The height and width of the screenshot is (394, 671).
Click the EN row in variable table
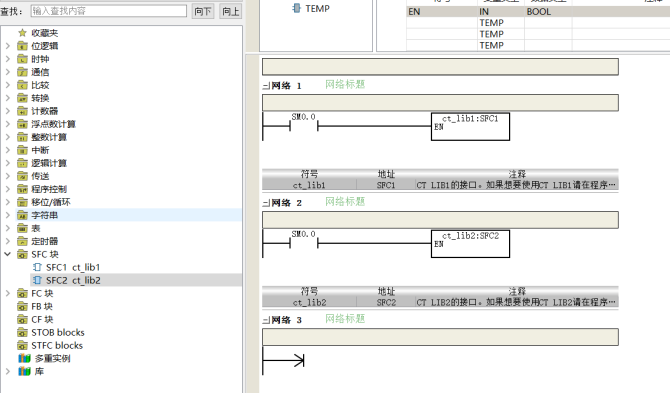pos(538,12)
